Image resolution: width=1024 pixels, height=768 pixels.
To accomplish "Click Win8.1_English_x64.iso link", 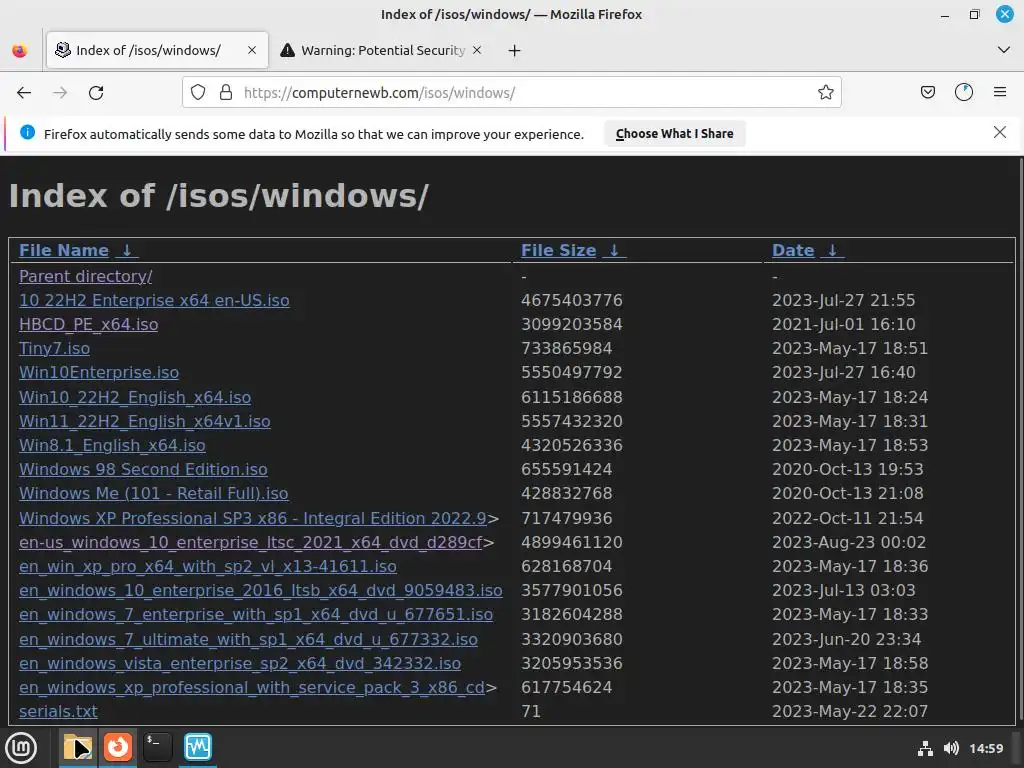I will (x=112, y=445).
